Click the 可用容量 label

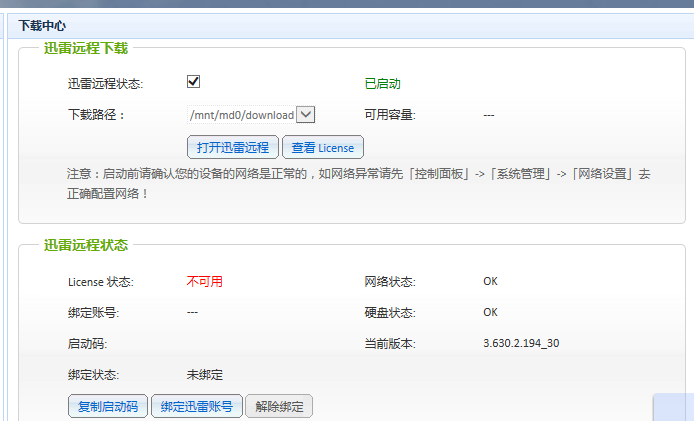point(390,115)
